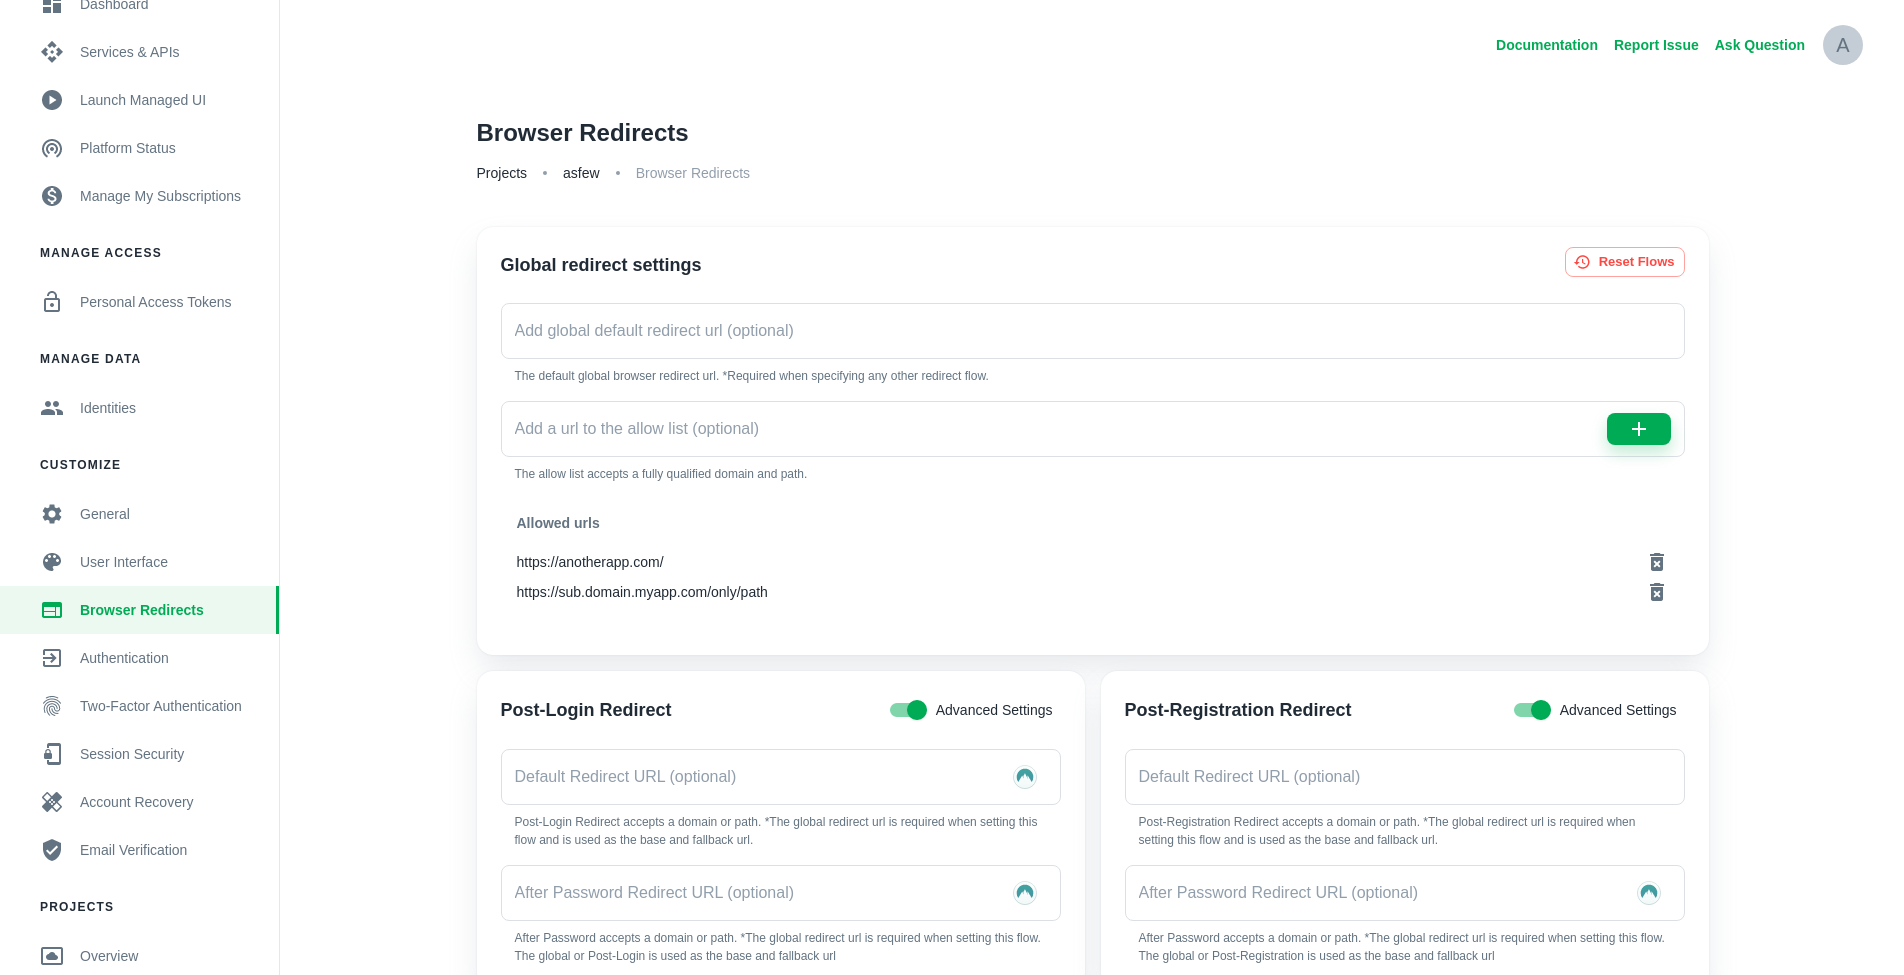This screenshot has height=975, width=1904.
Task: Focus the global default redirect url input
Action: click(x=1091, y=331)
